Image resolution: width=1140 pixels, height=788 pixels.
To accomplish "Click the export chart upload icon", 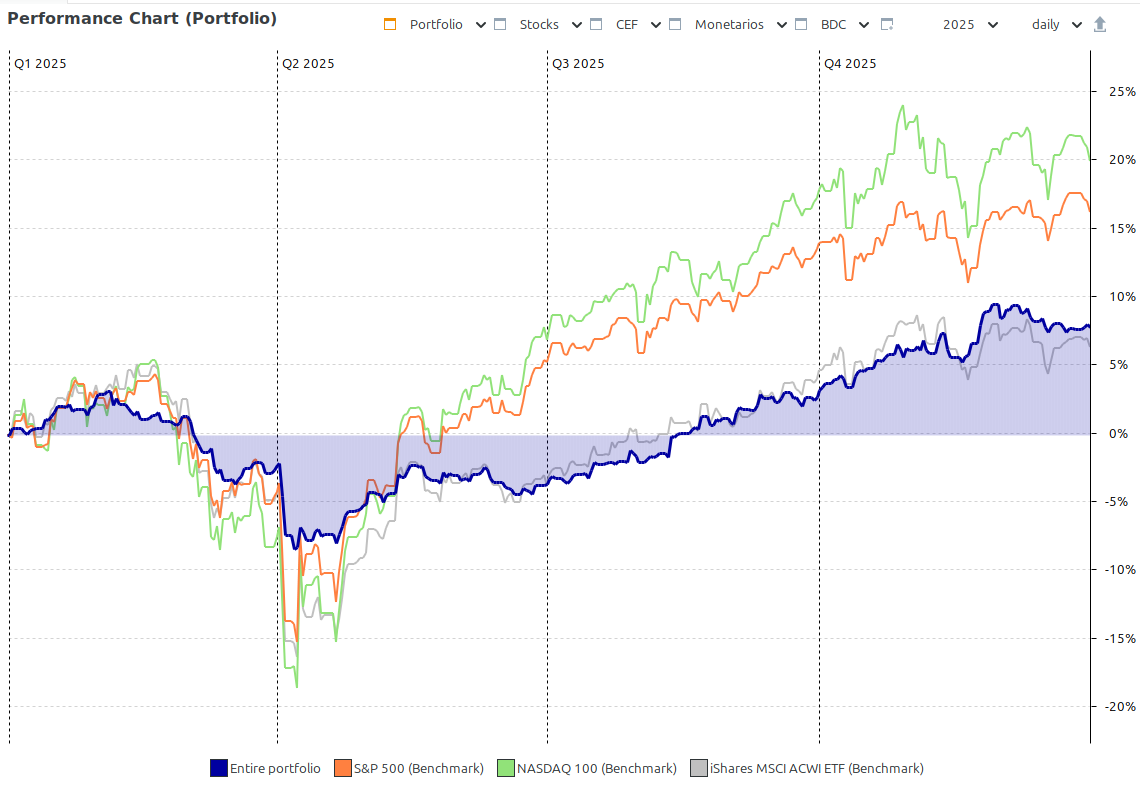I will (1100, 25).
